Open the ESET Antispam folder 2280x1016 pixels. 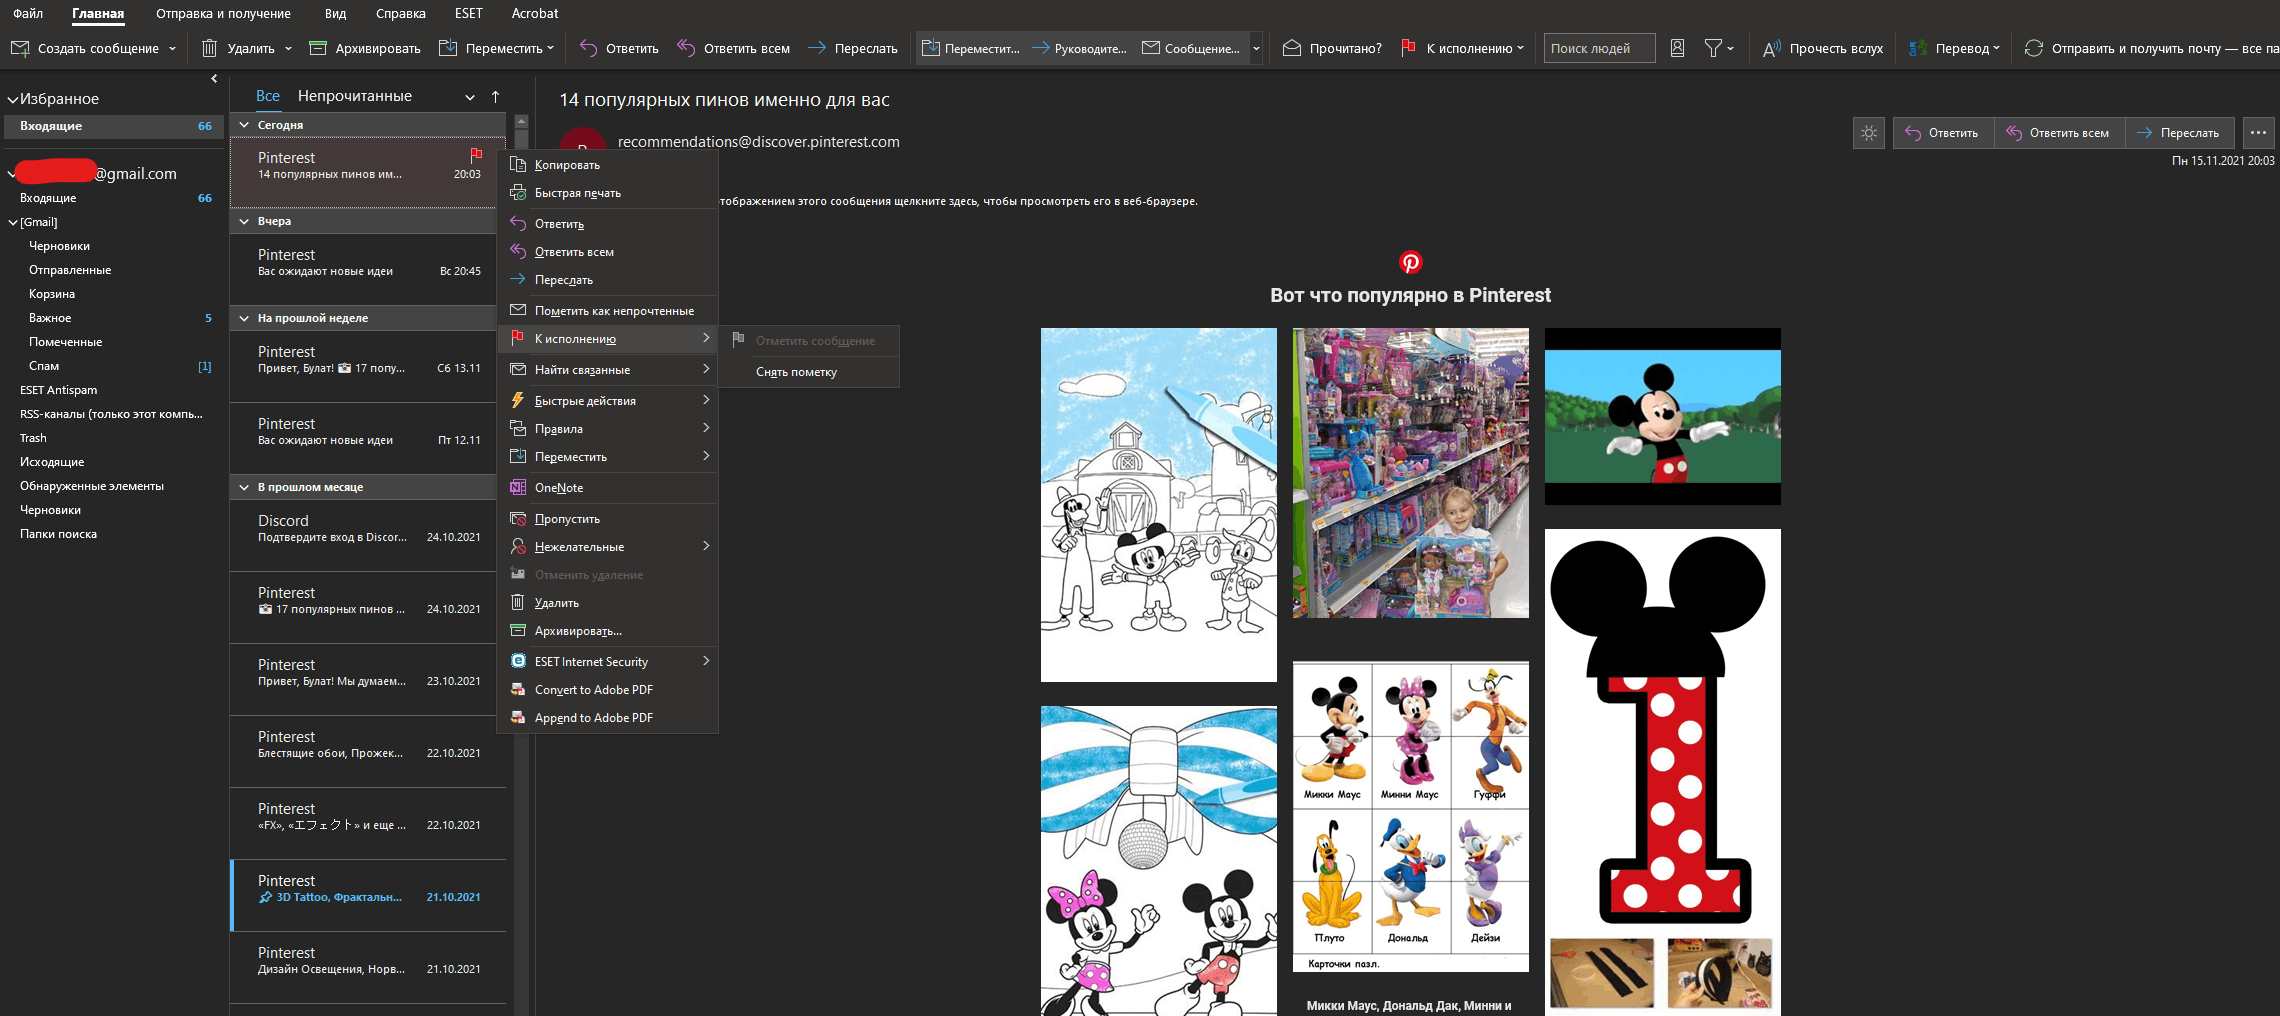58,390
